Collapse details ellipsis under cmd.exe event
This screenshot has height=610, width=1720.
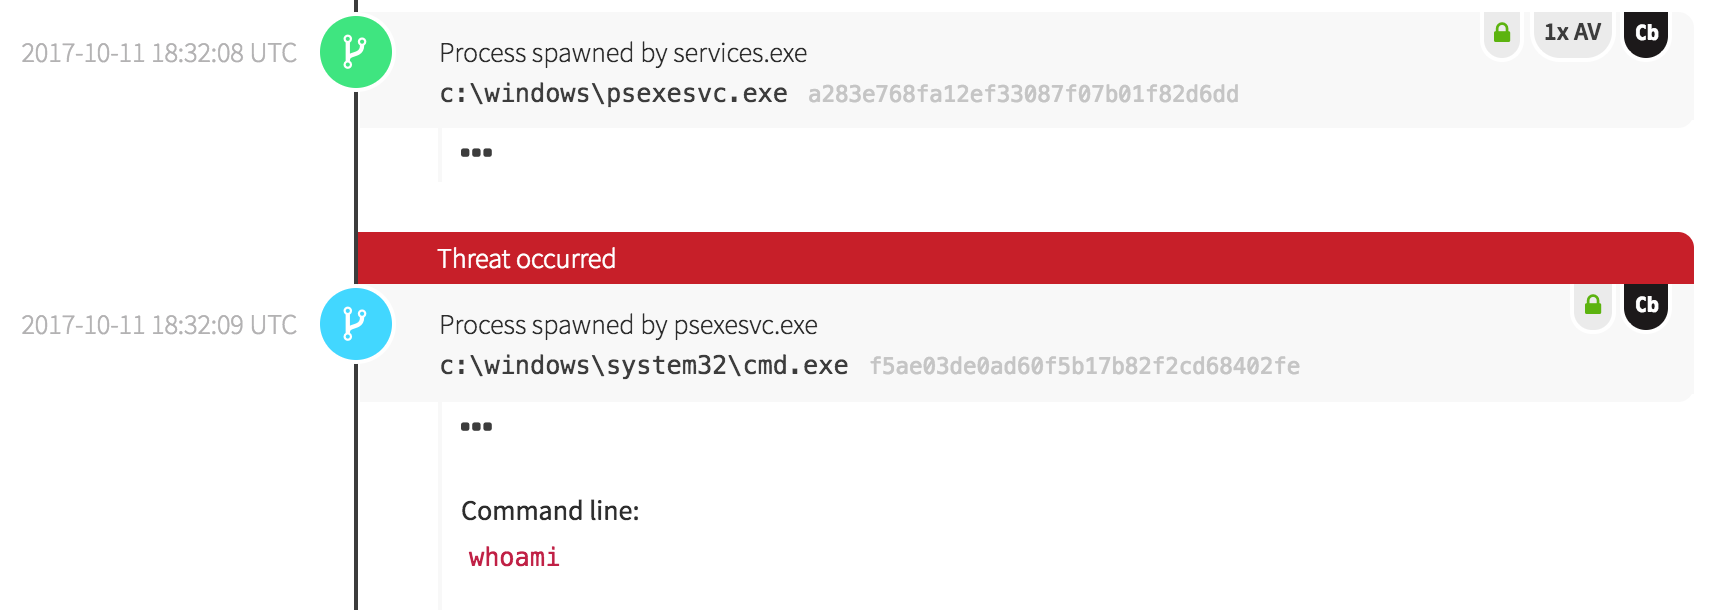tap(476, 427)
